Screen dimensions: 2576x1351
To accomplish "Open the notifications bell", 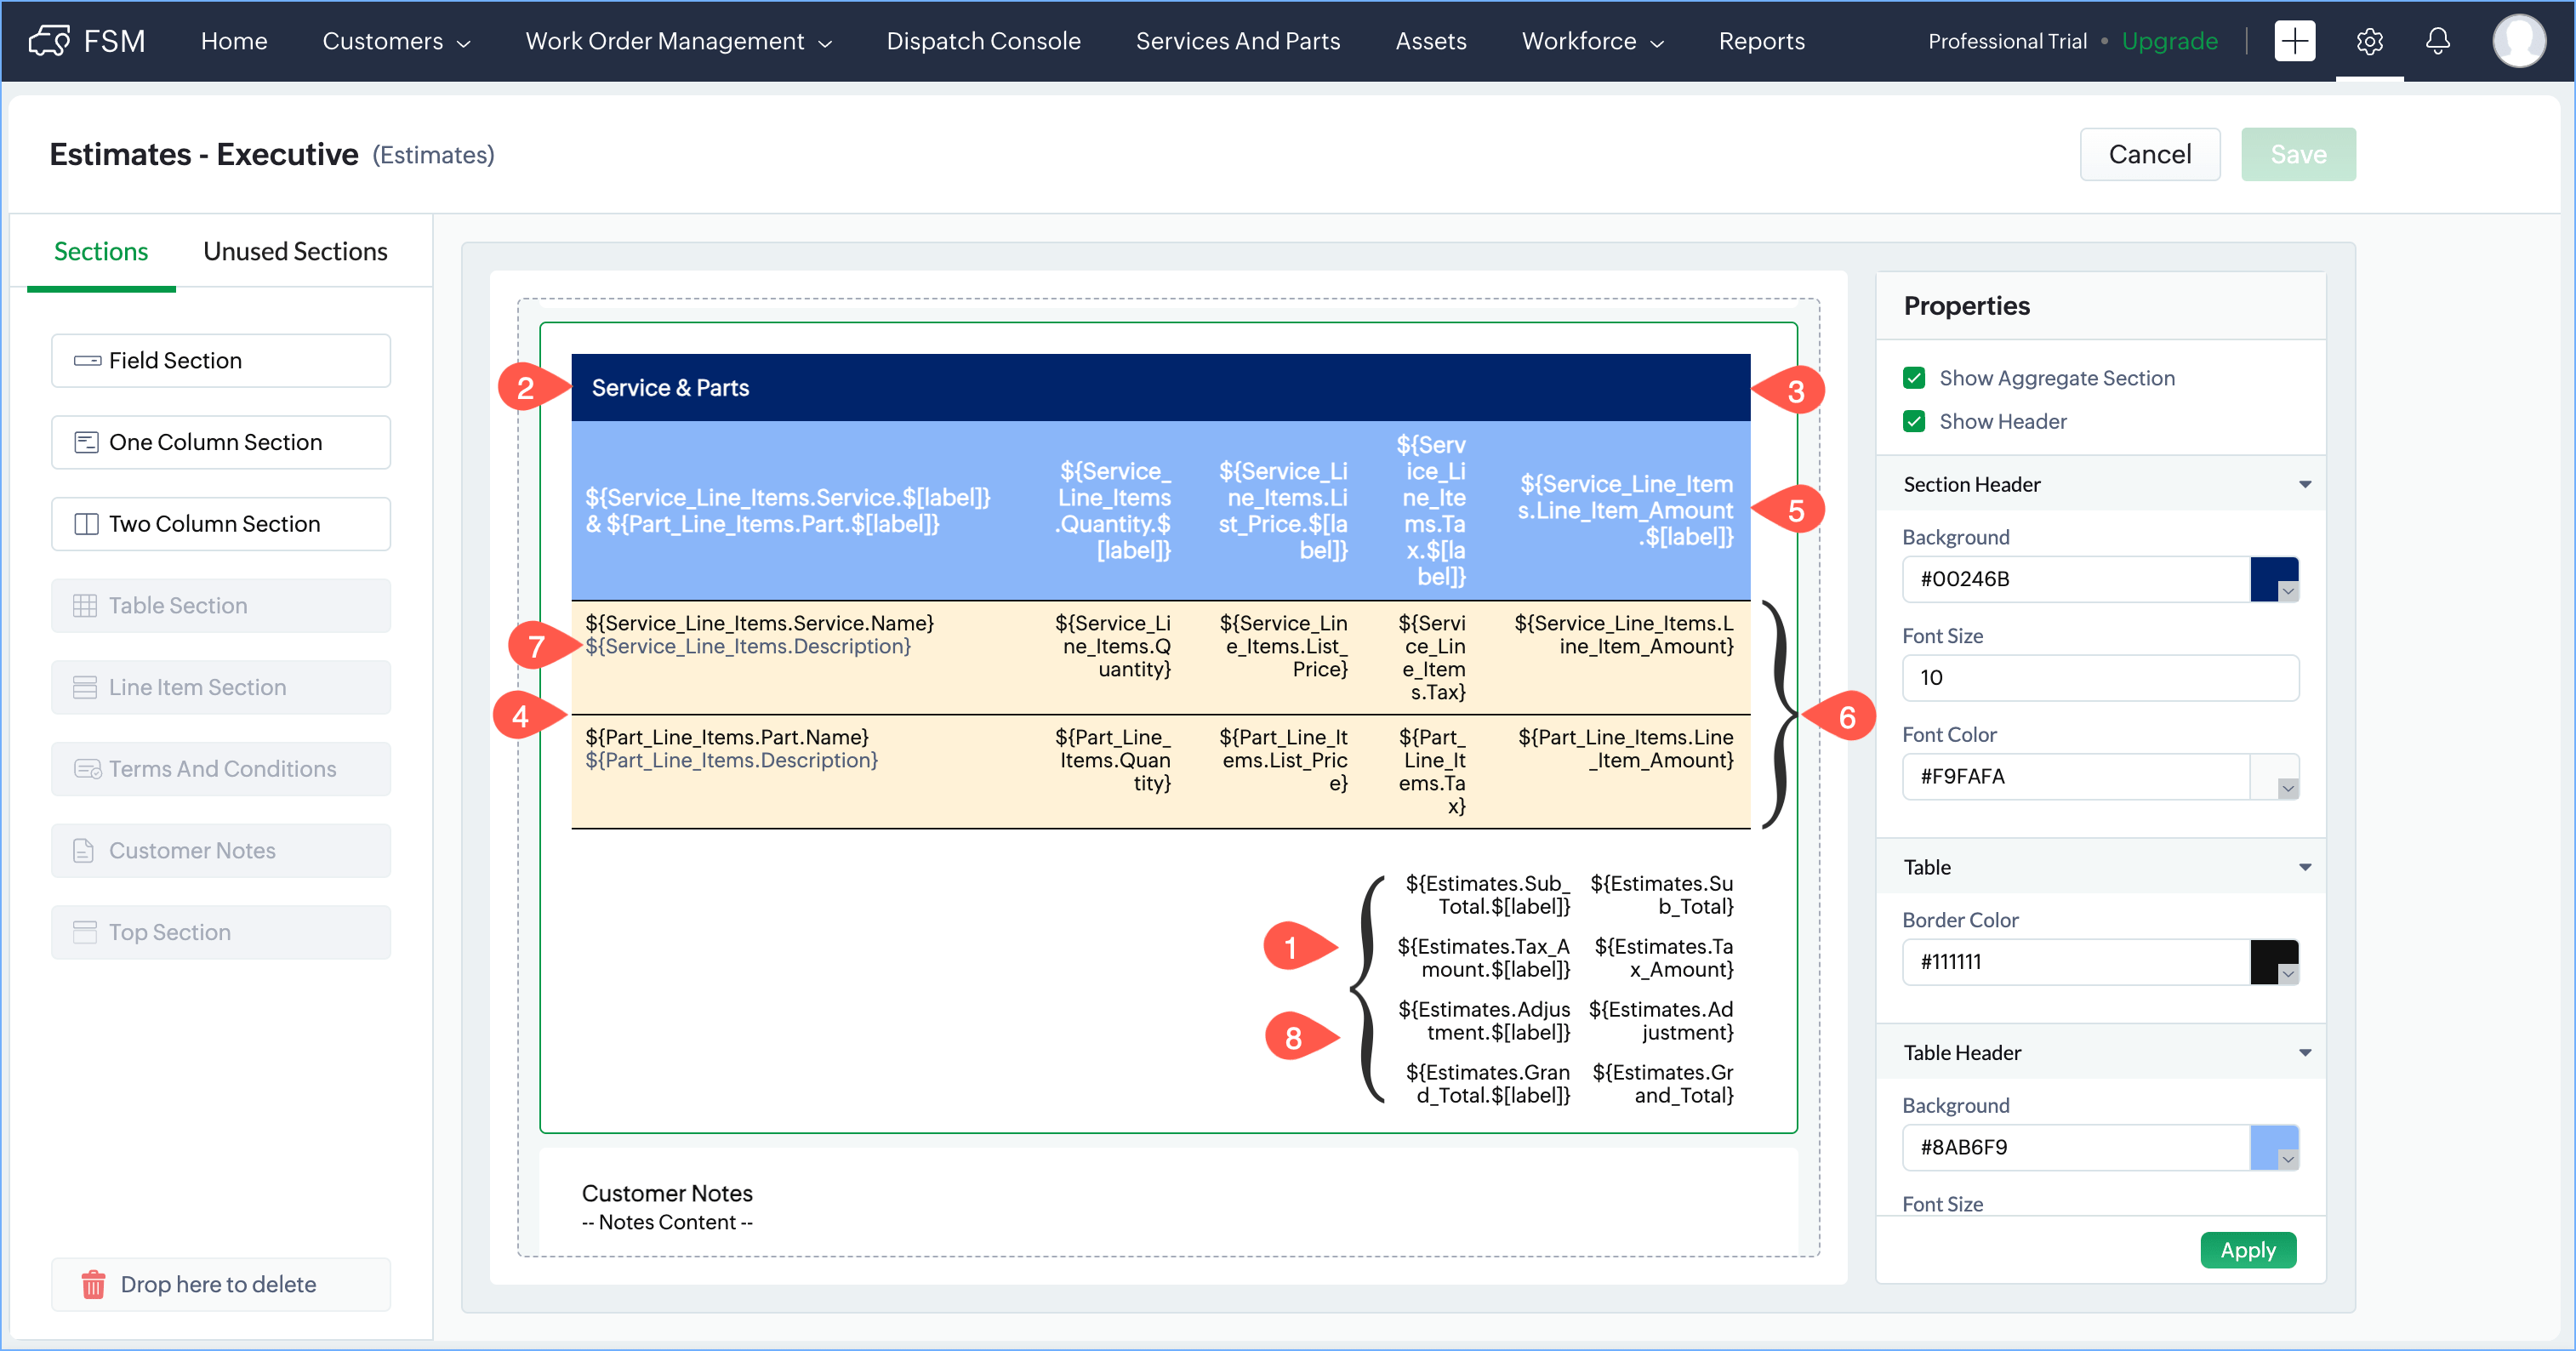I will pyautogui.click(x=2437, y=41).
